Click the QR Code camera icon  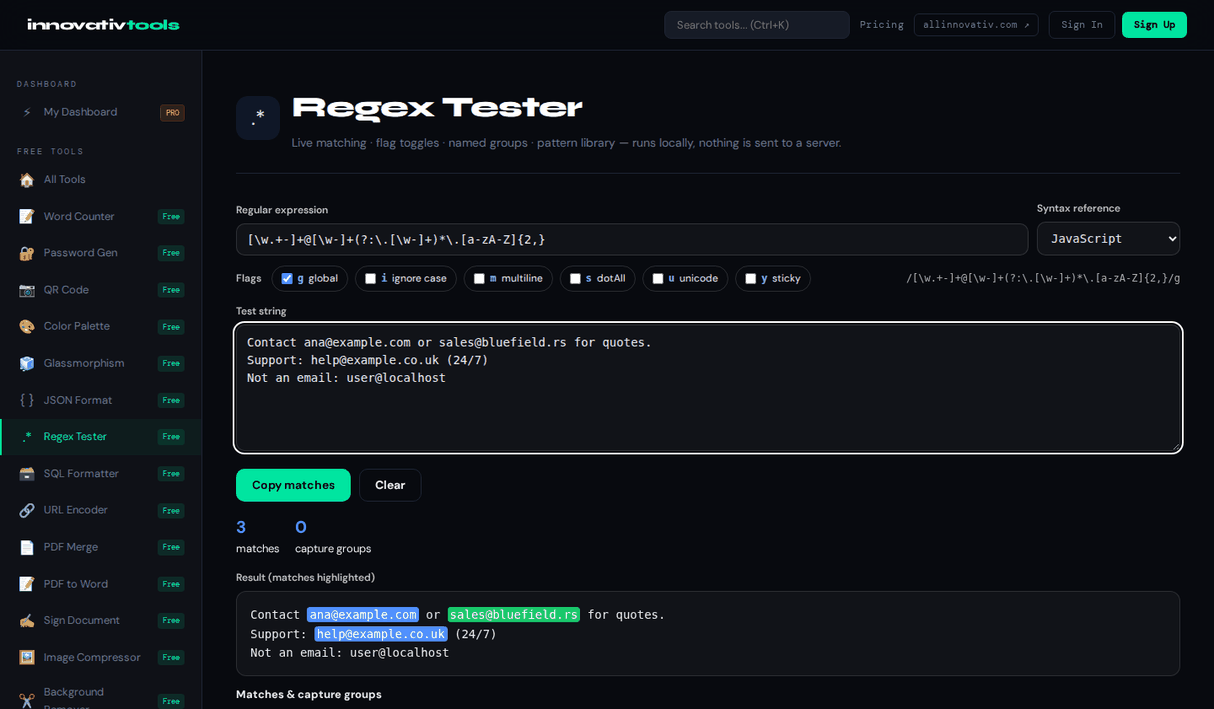[x=27, y=290]
